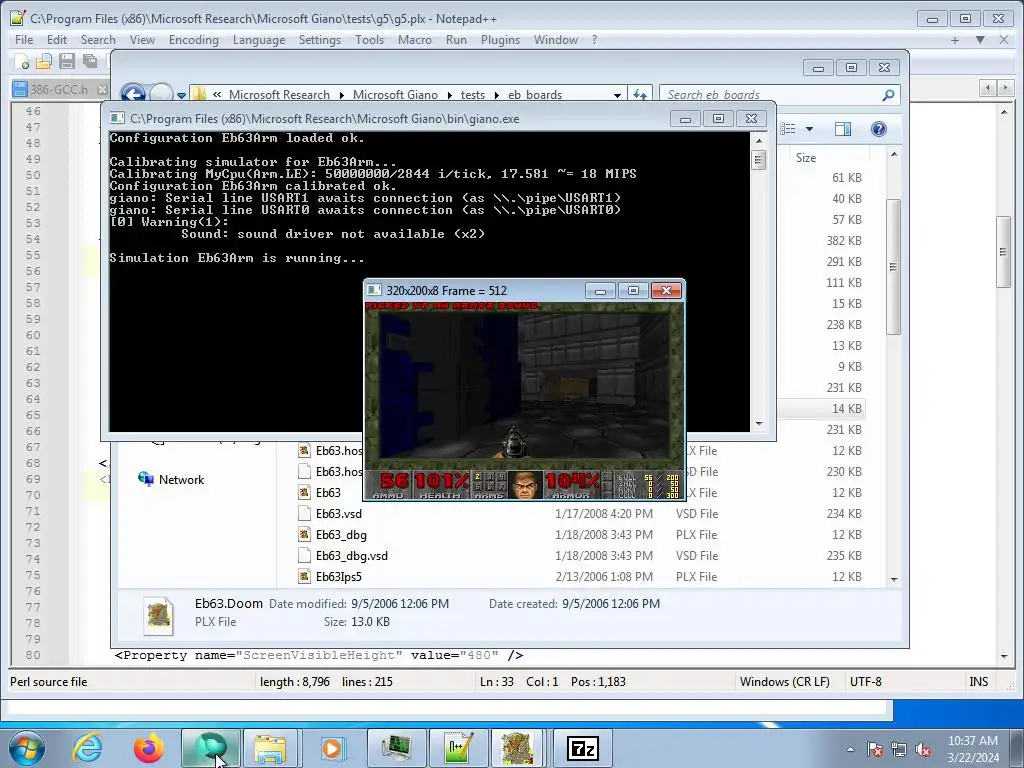
Task: Click the Save icon in Notepad++ toolbar
Action: [x=67, y=62]
